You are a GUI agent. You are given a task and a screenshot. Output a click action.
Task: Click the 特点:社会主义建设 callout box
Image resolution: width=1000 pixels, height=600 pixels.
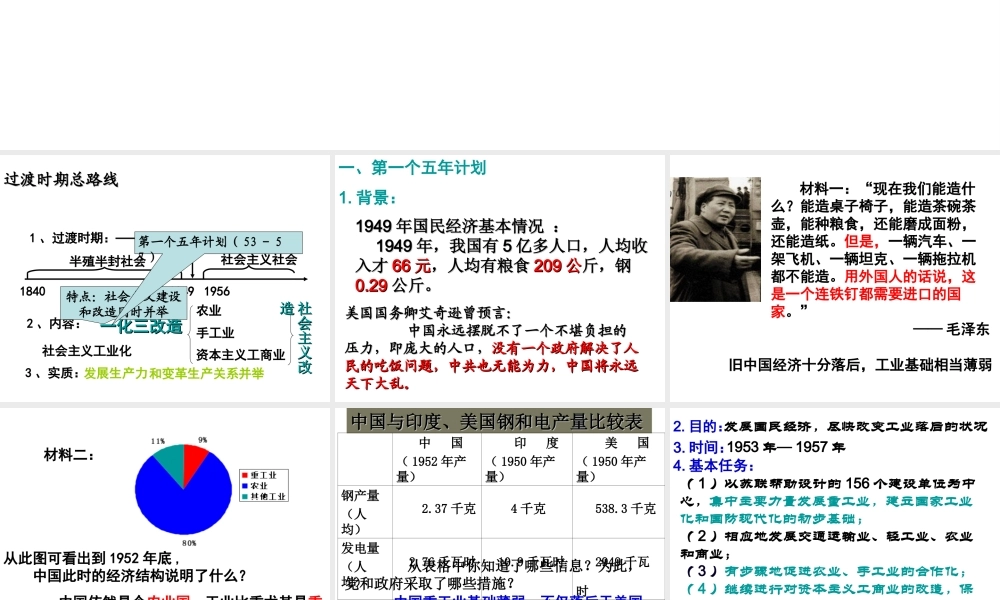(x=124, y=304)
